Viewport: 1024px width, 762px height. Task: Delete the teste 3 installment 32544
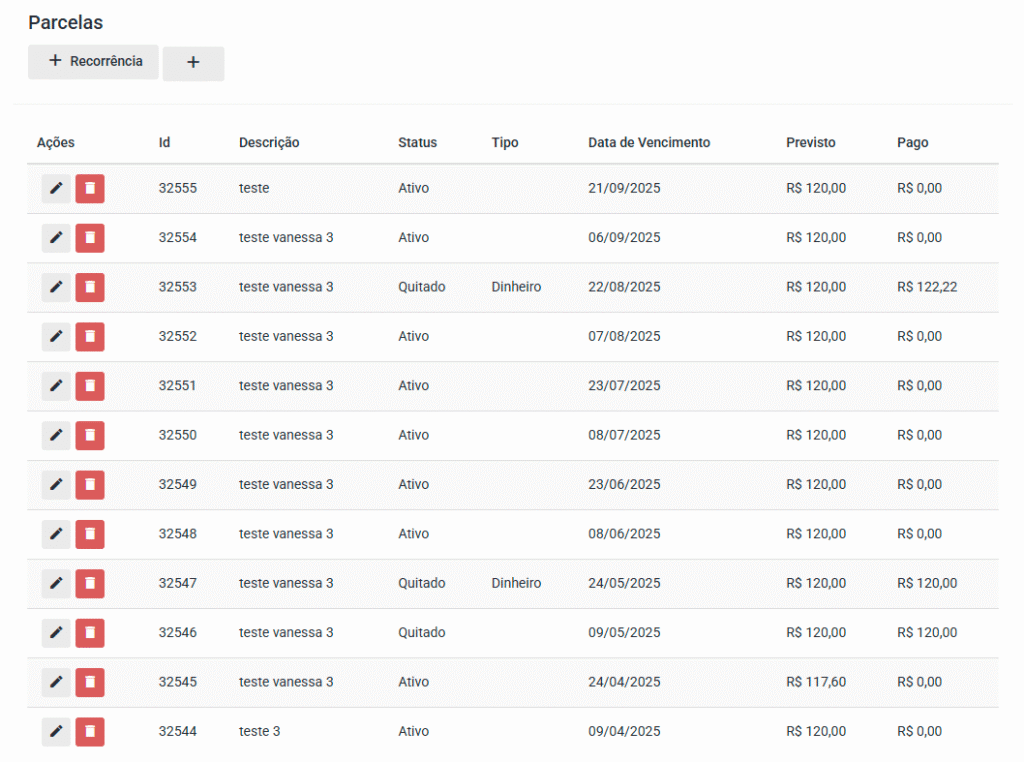(x=90, y=732)
